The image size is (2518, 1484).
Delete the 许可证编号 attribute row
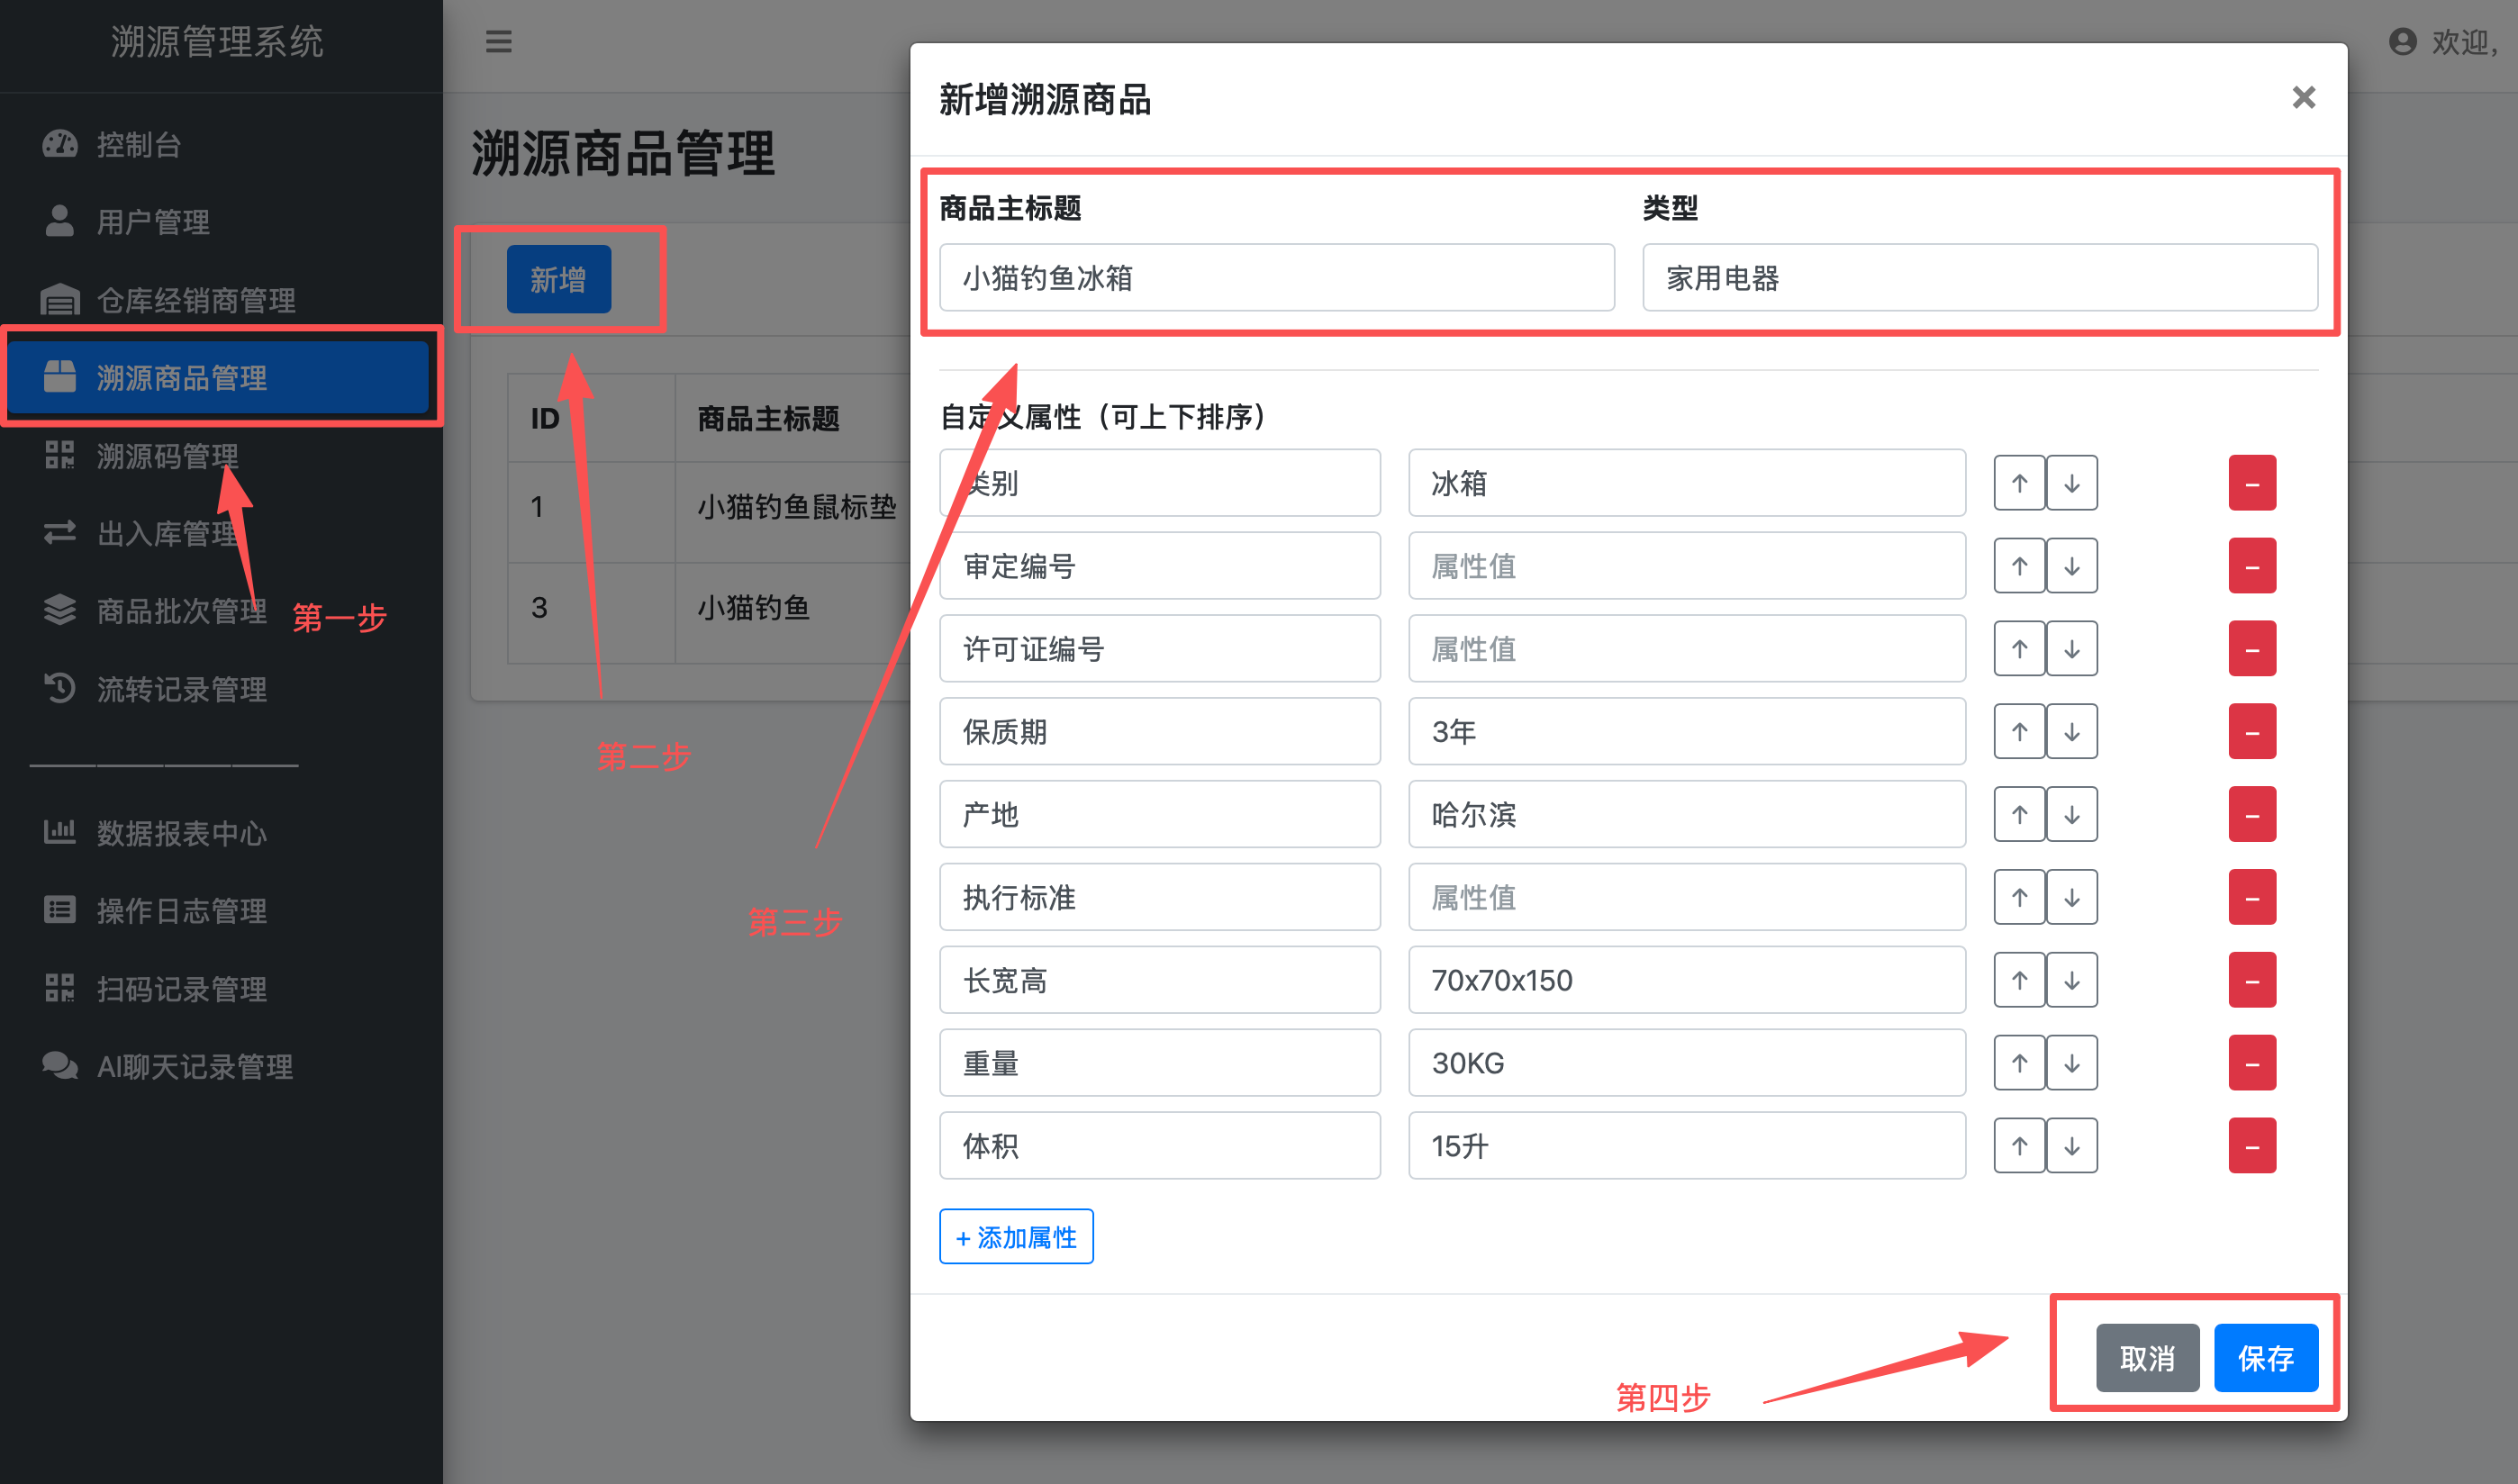tap(2251, 649)
